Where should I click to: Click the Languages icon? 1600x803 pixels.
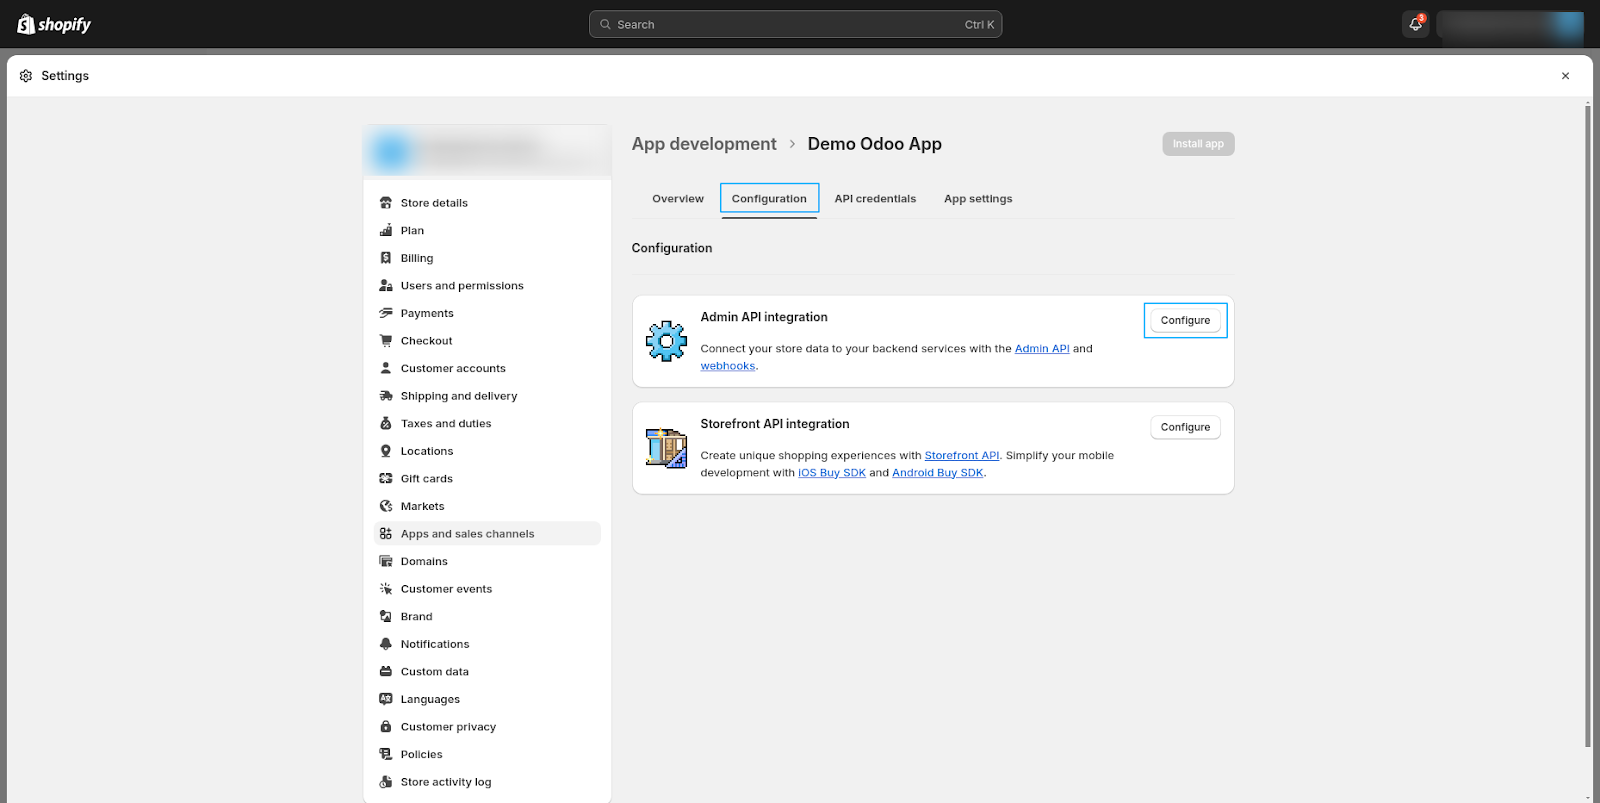386,700
